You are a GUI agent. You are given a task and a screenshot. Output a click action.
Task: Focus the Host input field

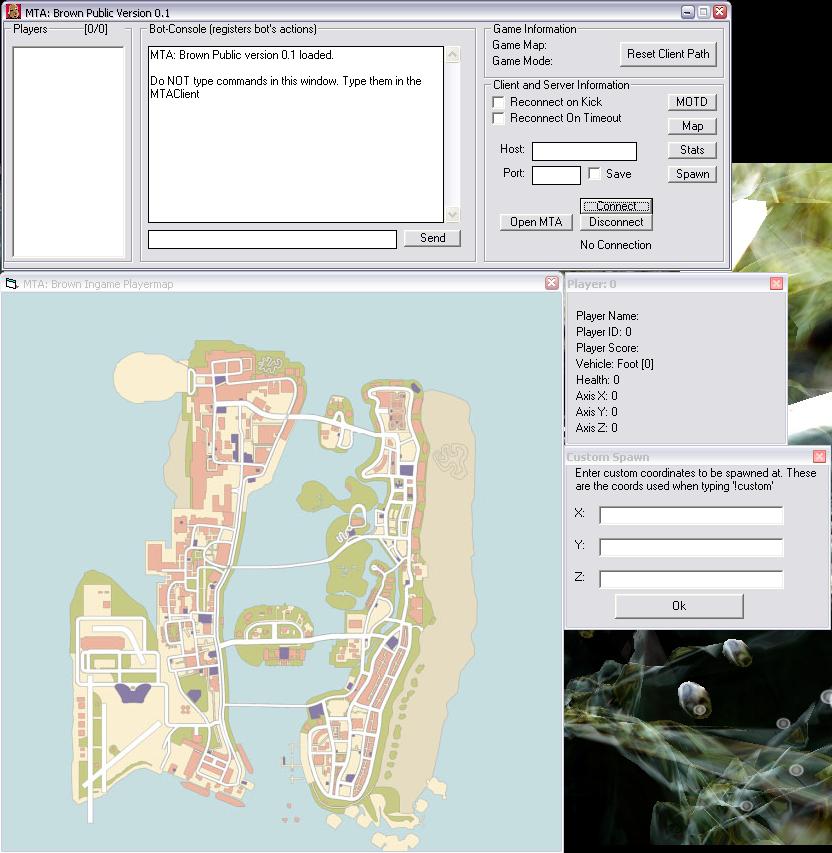(584, 151)
